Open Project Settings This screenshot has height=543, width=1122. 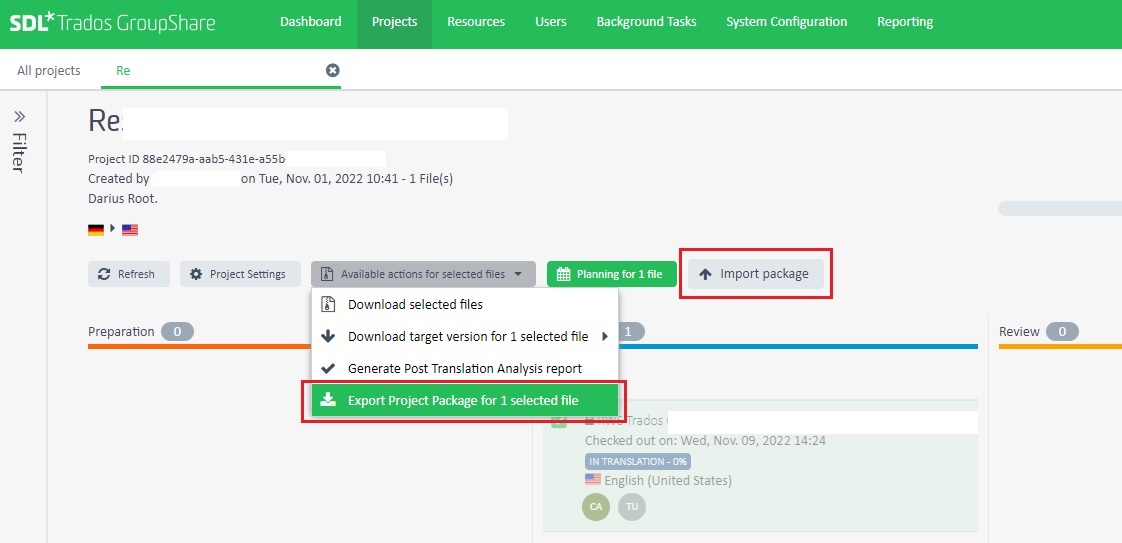coord(242,274)
